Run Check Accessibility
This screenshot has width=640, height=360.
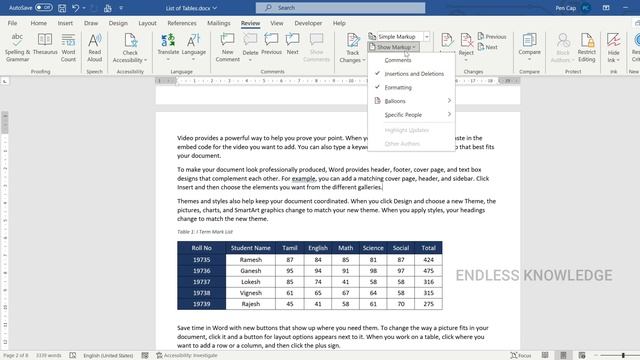point(130,47)
